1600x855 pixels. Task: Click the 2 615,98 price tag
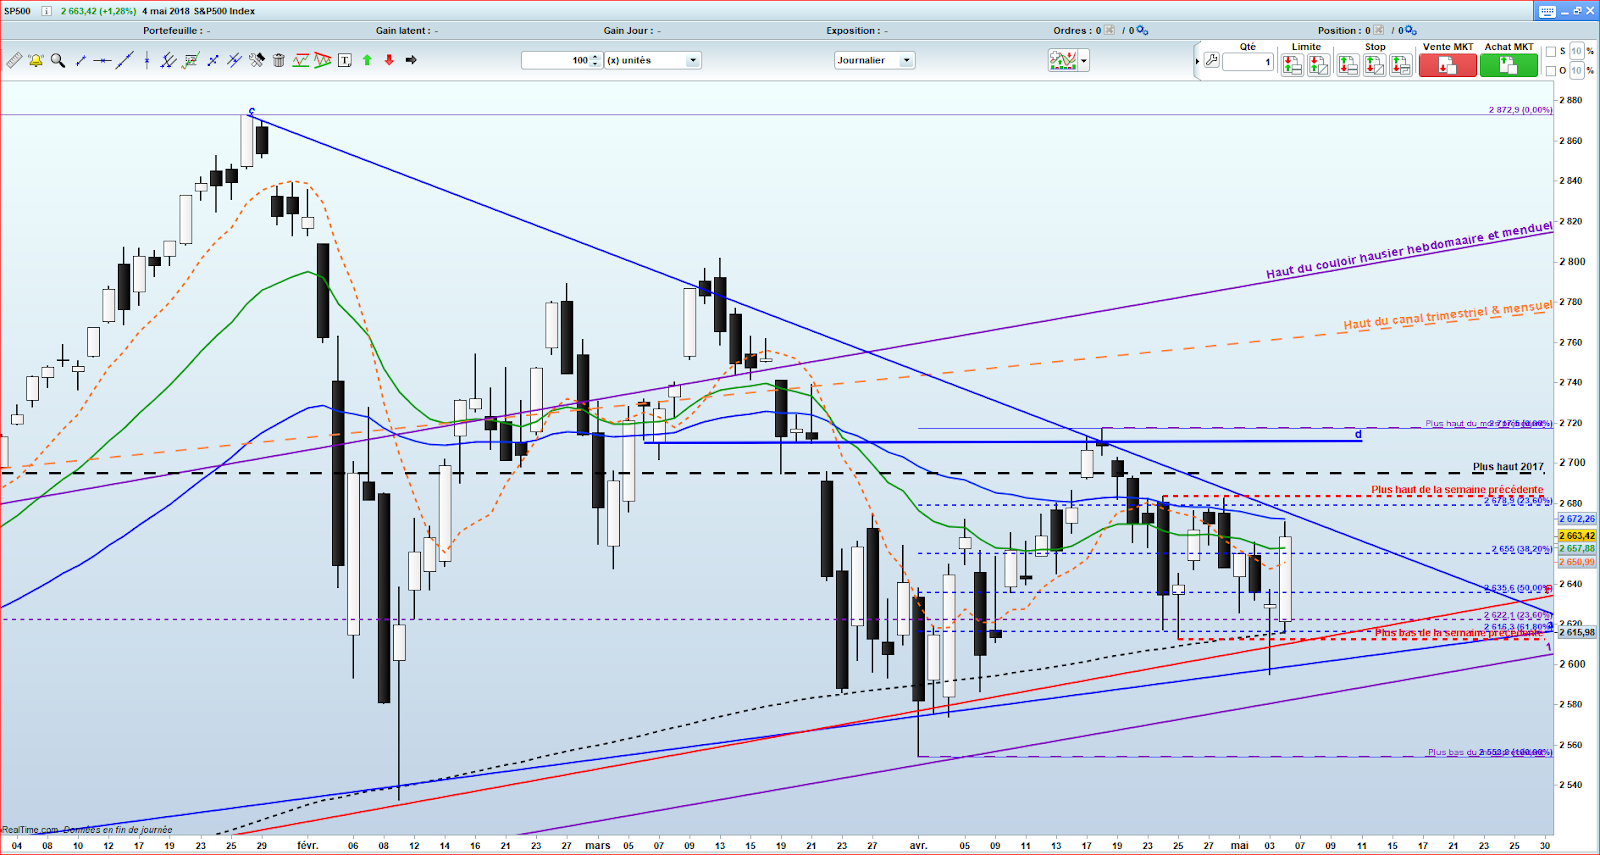[1577, 632]
